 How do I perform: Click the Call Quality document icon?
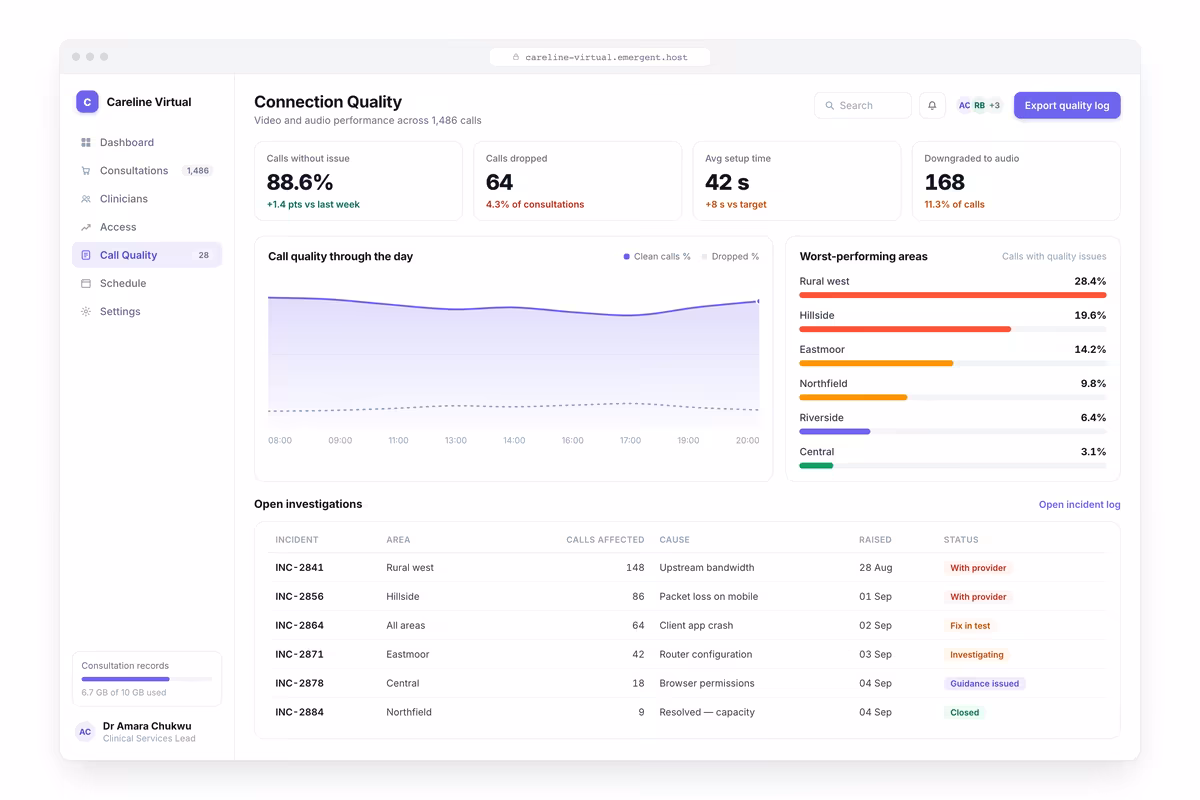86,255
